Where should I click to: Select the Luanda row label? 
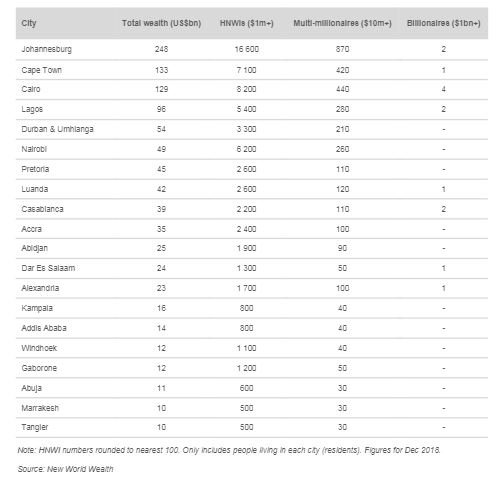[35, 189]
